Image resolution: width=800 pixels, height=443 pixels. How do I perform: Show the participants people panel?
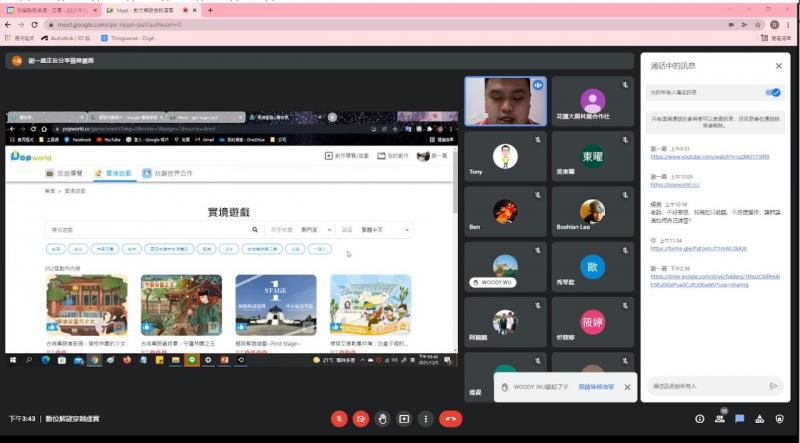(720, 419)
